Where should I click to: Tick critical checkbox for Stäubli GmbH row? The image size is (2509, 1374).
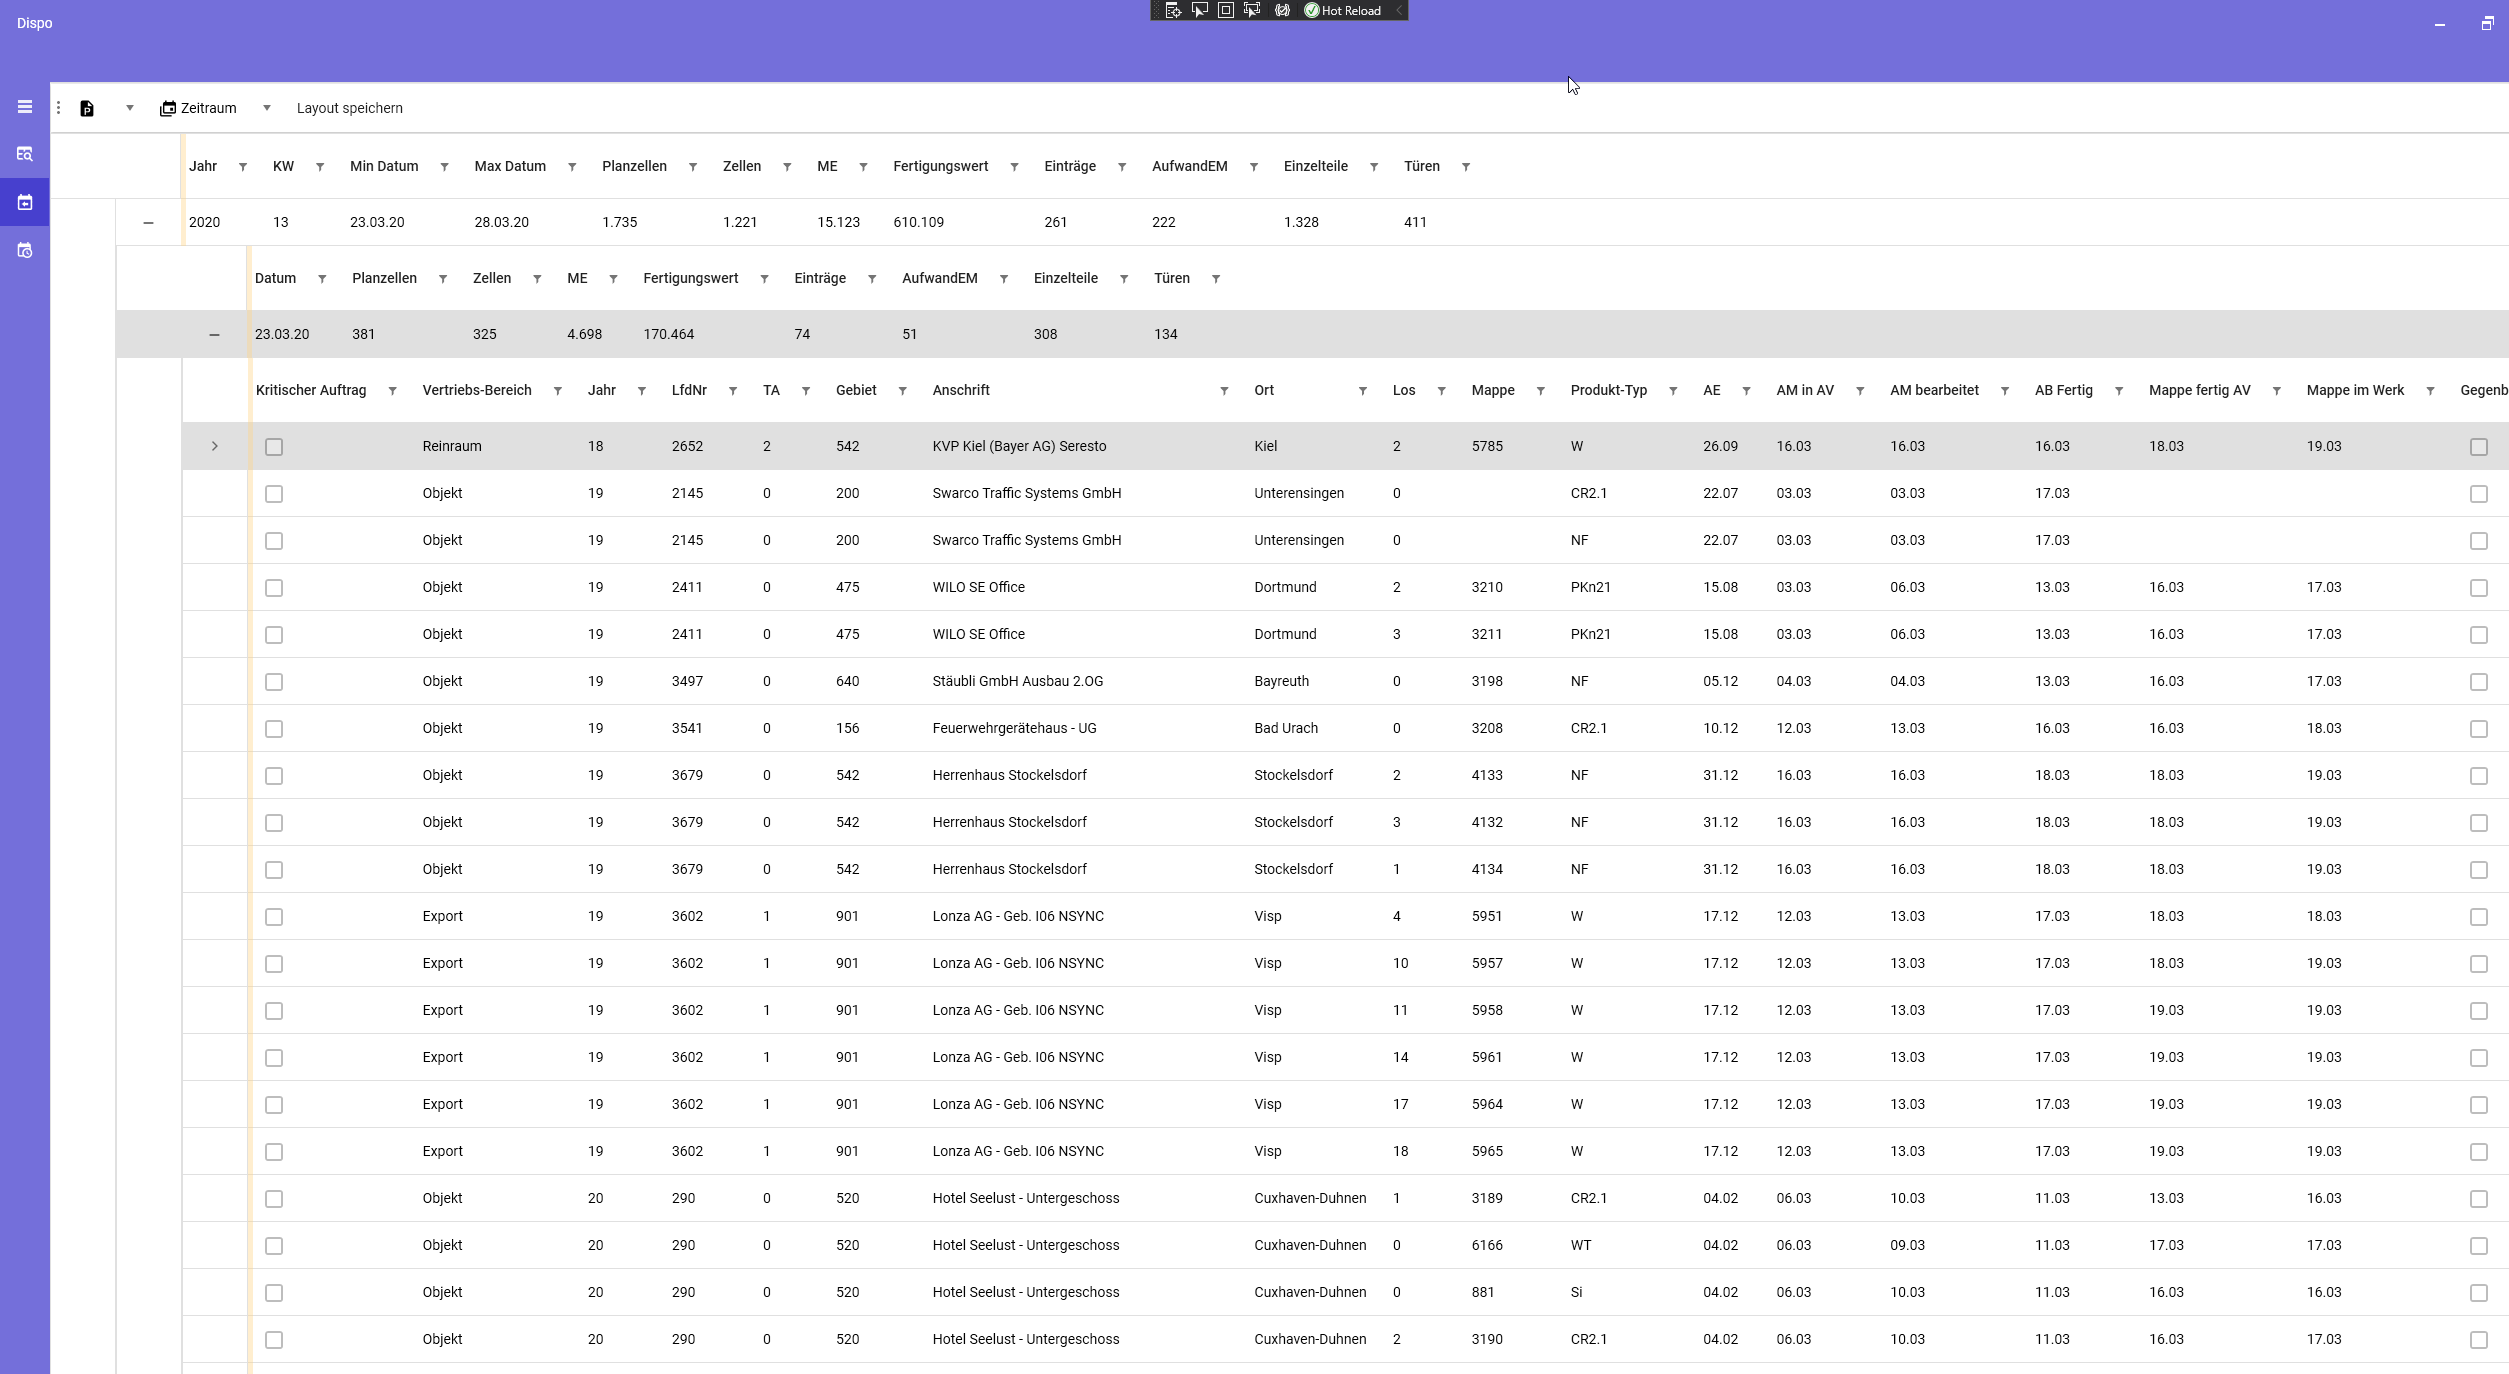274,682
